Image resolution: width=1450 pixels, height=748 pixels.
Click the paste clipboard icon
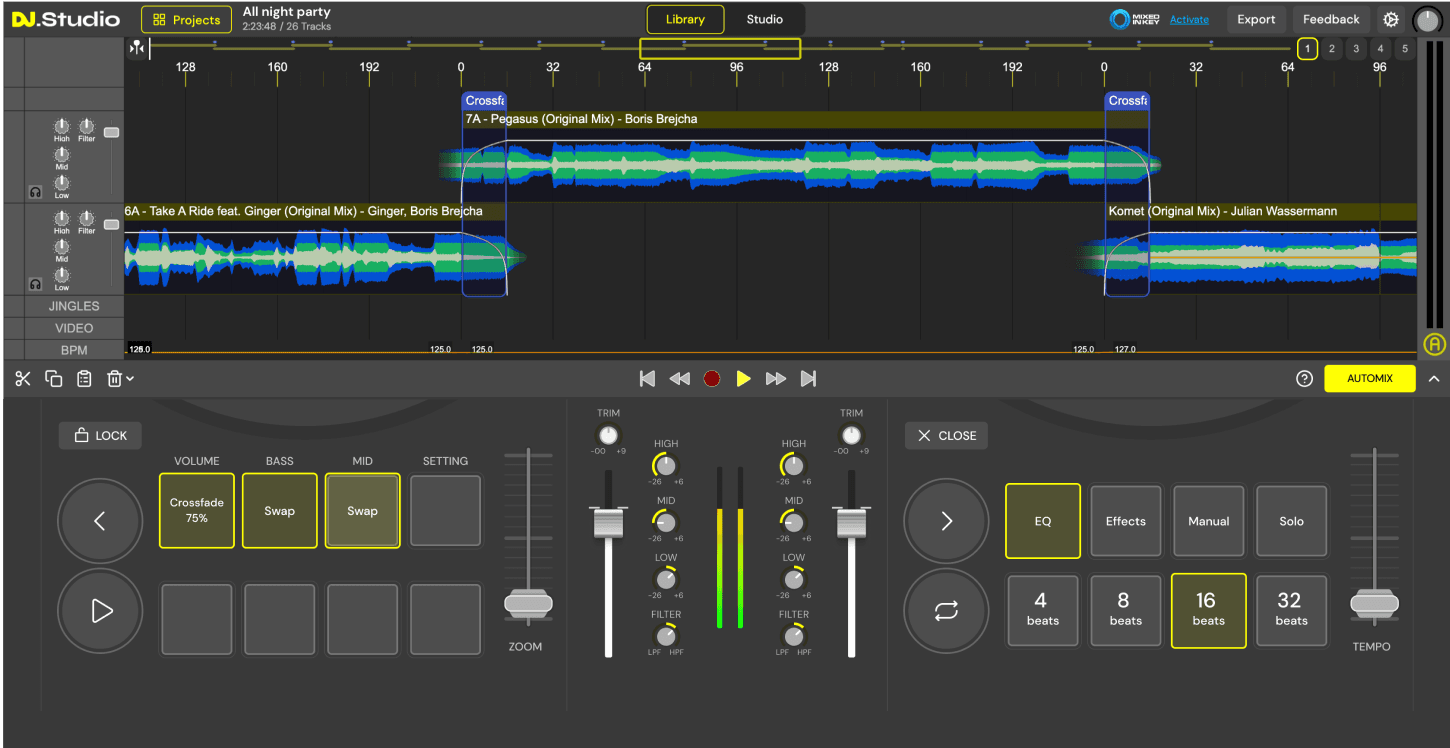point(84,379)
